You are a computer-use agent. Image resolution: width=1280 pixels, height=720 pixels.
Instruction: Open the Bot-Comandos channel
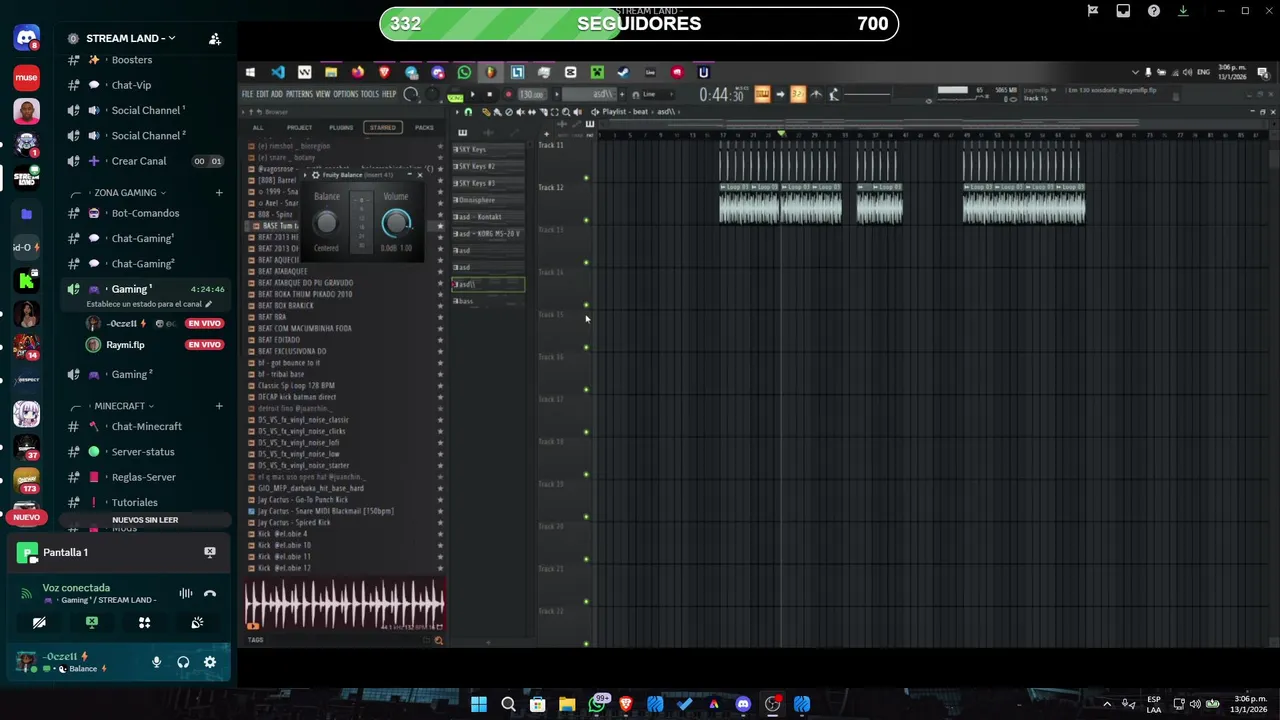pos(146,213)
